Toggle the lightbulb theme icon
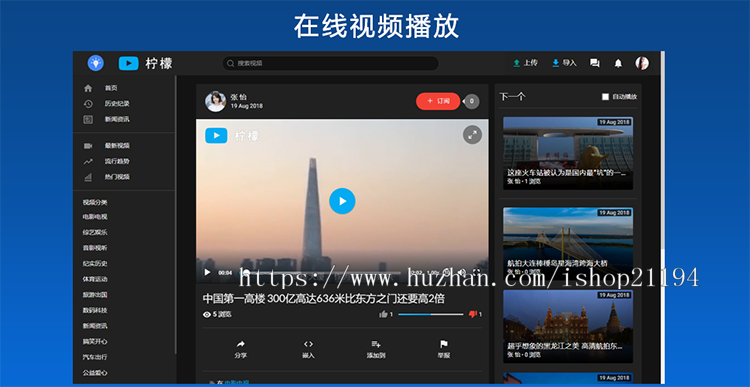750x387 pixels. (96, 63)
